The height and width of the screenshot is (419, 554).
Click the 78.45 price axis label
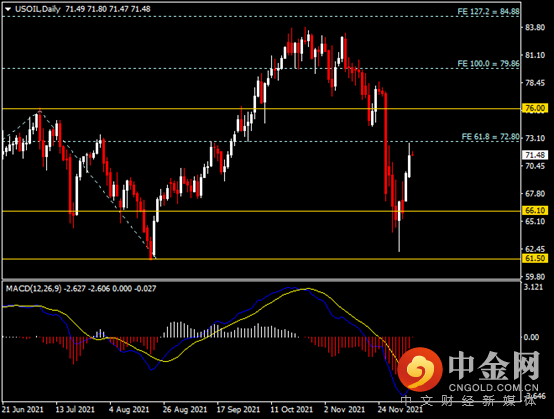(535, 83)
